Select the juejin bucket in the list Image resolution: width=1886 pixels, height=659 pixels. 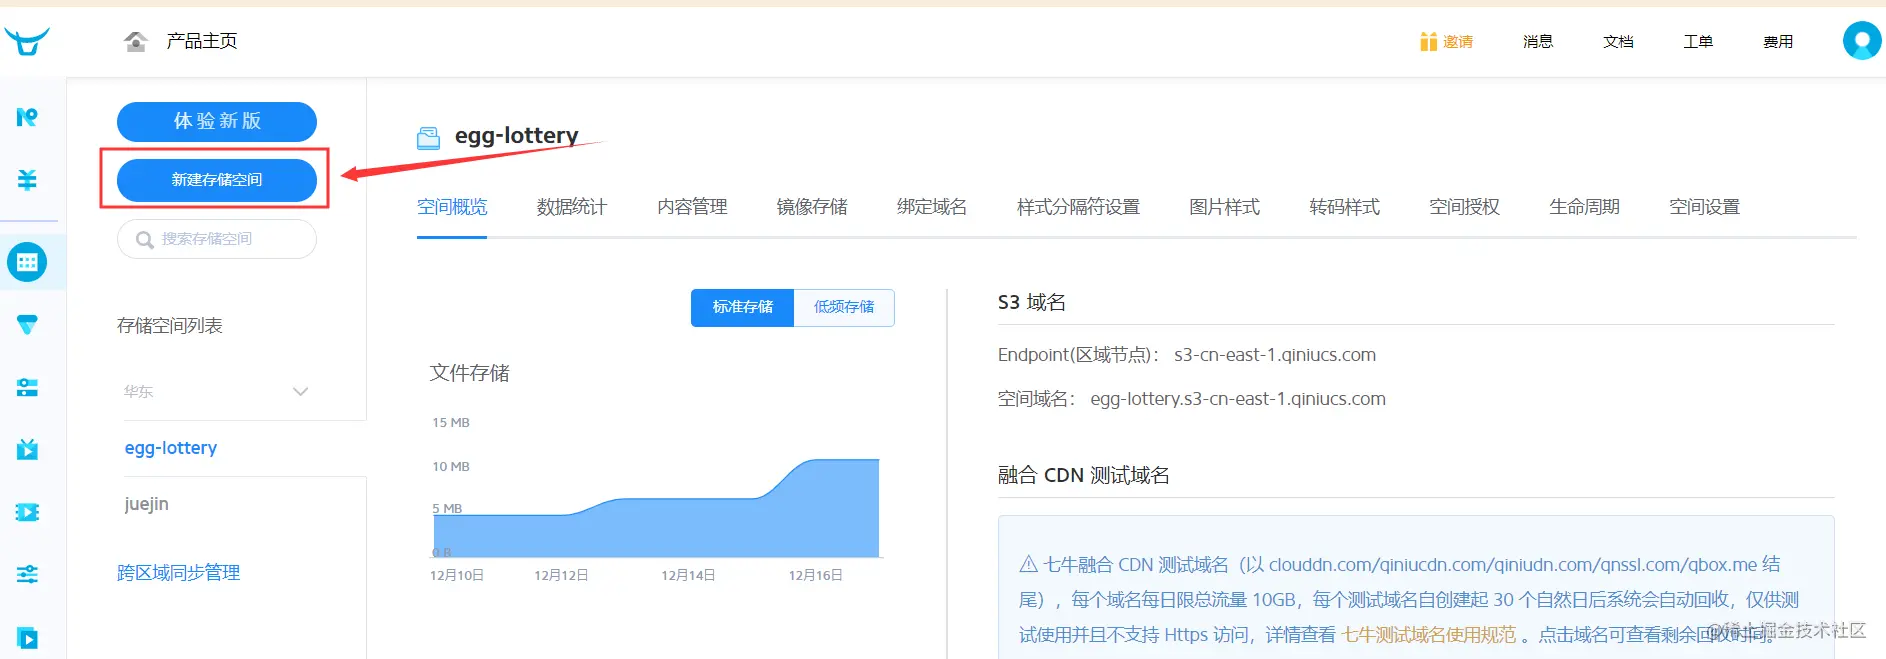pyautogui.click(x=147, y=504)
